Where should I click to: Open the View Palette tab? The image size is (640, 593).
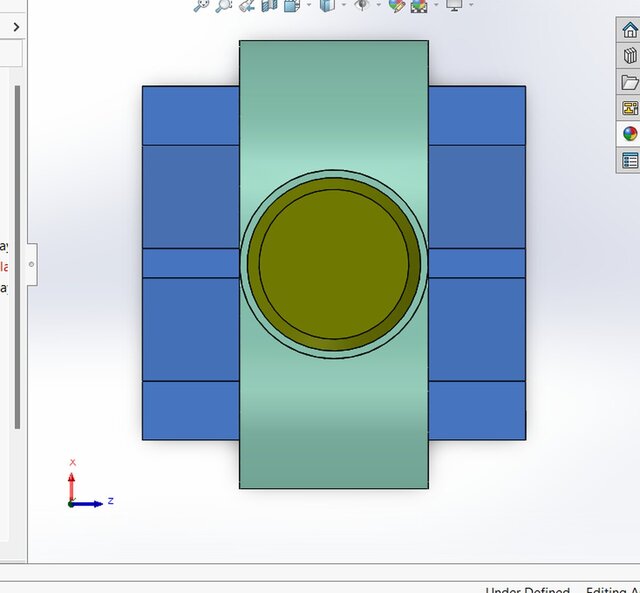[629, 108]
